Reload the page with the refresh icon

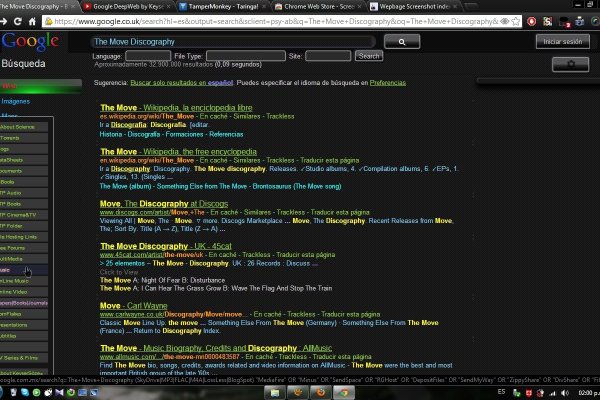pyautogui.click(x=18, y=21)
